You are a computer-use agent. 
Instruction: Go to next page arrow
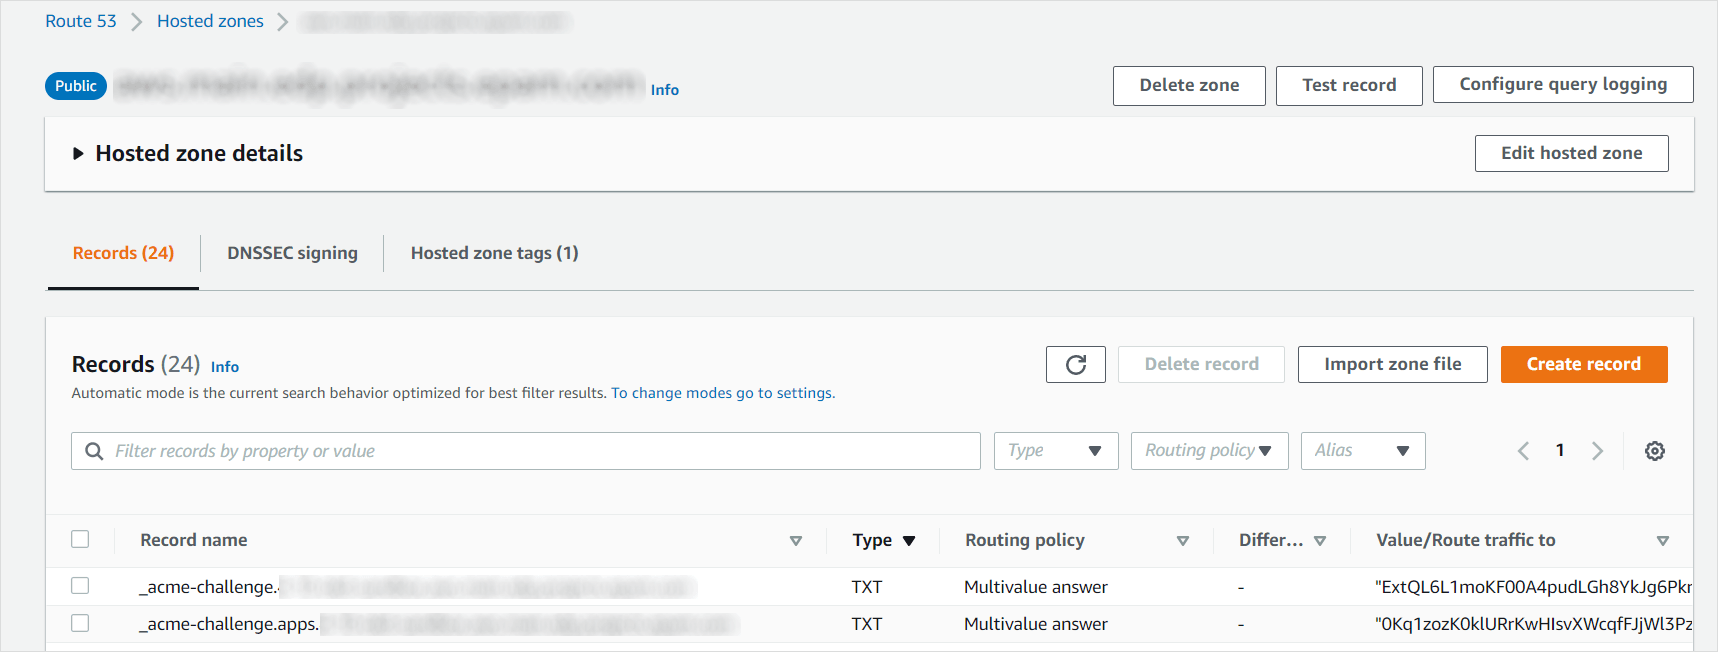pos(1597,451)
